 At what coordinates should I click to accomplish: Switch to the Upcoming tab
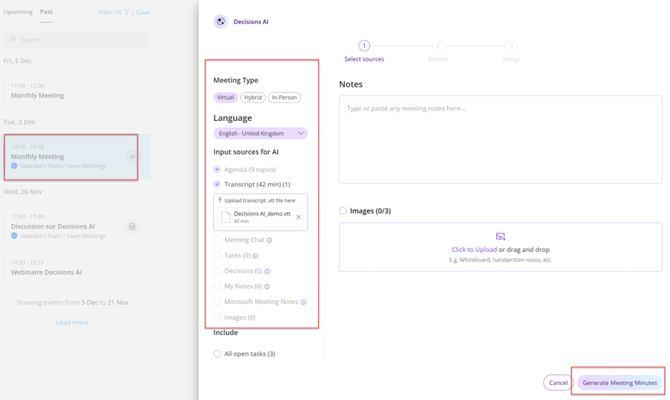click(18, 12)
